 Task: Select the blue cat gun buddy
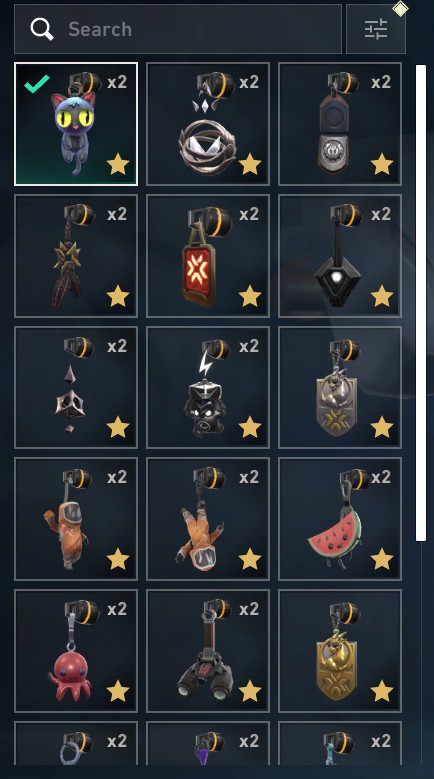point(76,124)
